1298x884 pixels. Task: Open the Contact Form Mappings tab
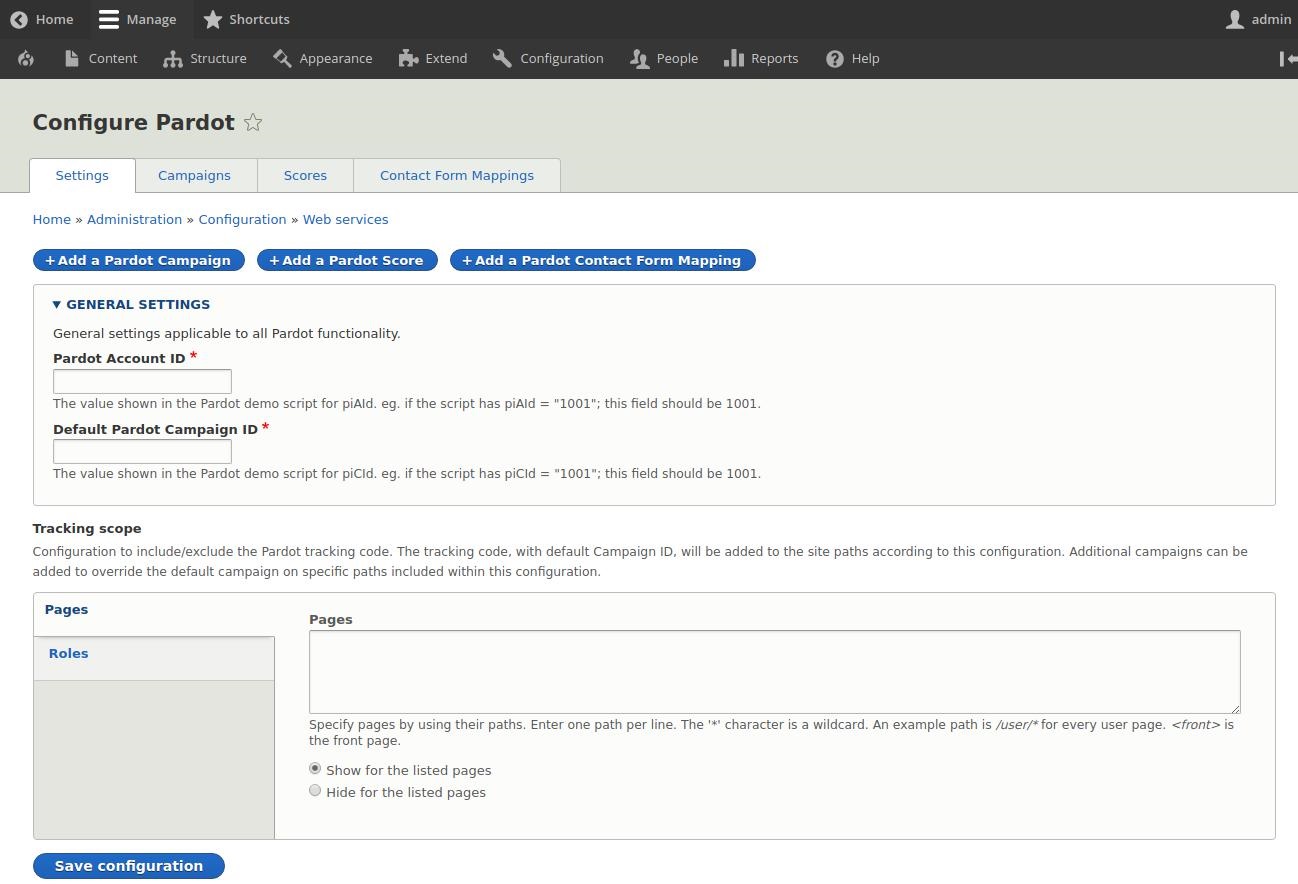[x=456, y=175]
